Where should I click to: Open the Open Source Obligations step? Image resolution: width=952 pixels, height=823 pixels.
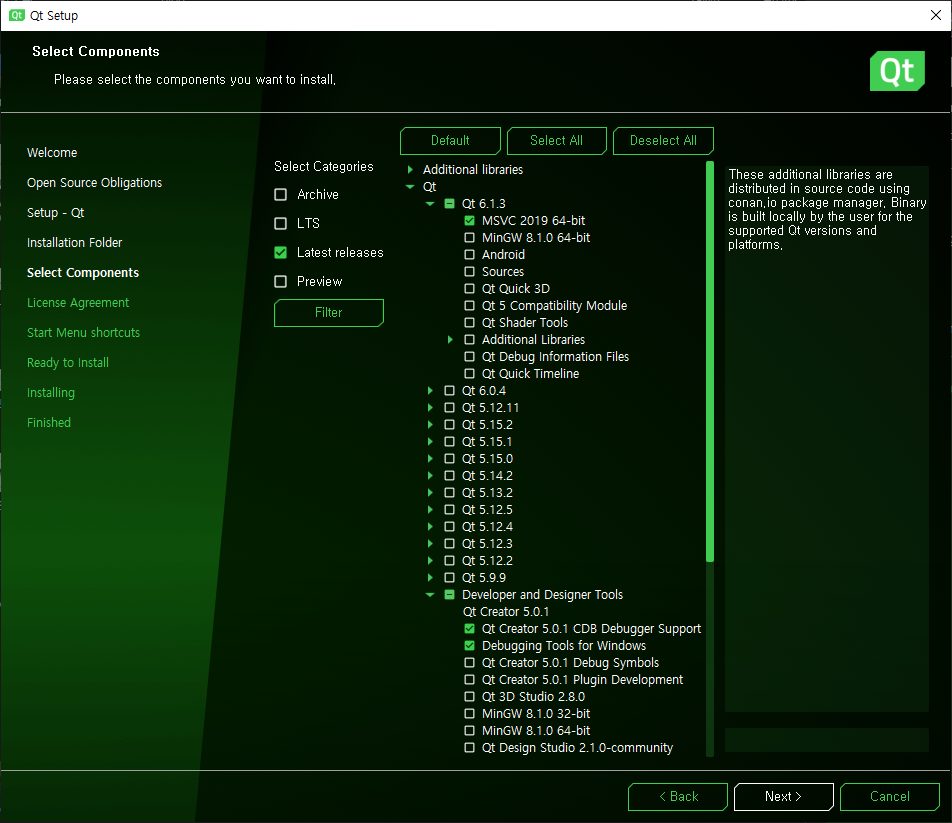(94, 183)
